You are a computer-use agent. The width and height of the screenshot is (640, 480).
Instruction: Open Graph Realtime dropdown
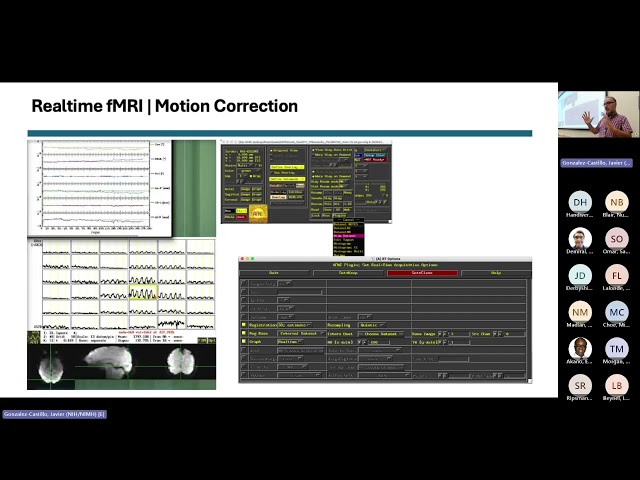click(x=290, y=342)
